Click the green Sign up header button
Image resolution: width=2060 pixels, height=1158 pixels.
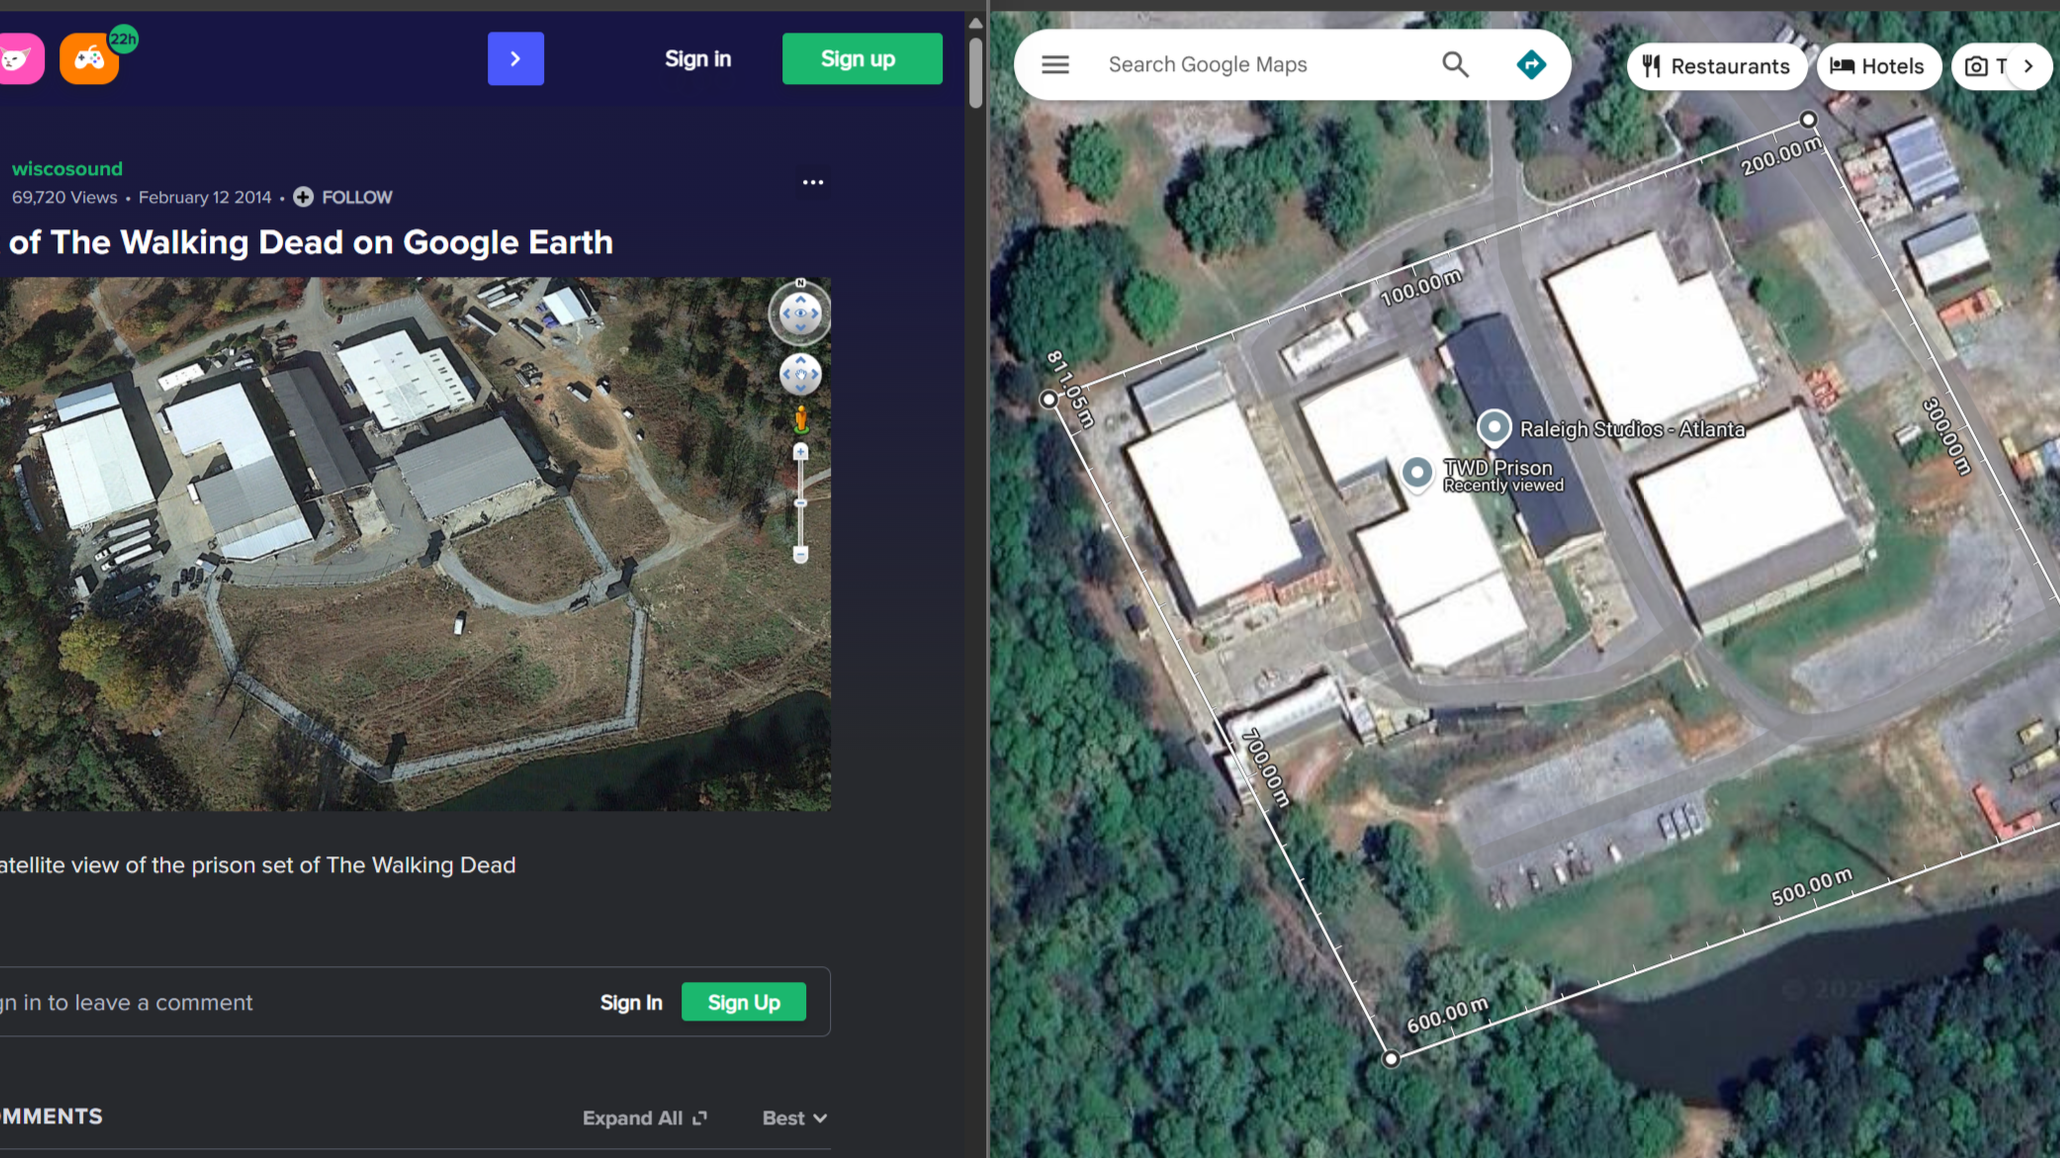(861, 59)
